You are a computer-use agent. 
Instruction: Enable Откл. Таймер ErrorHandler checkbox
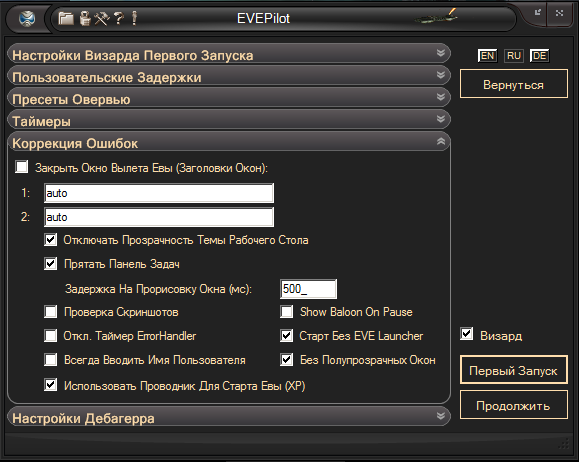[51, 336]
